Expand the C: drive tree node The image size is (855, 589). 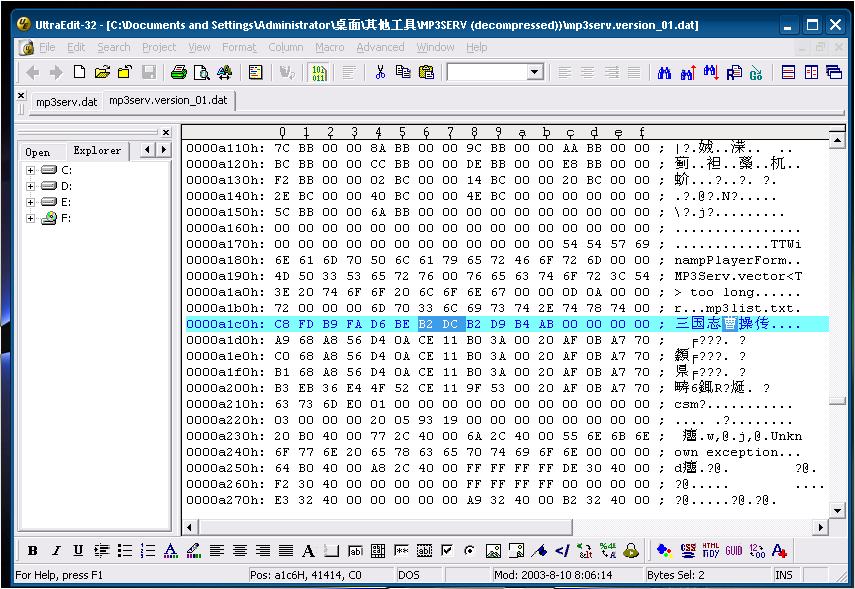31,170
